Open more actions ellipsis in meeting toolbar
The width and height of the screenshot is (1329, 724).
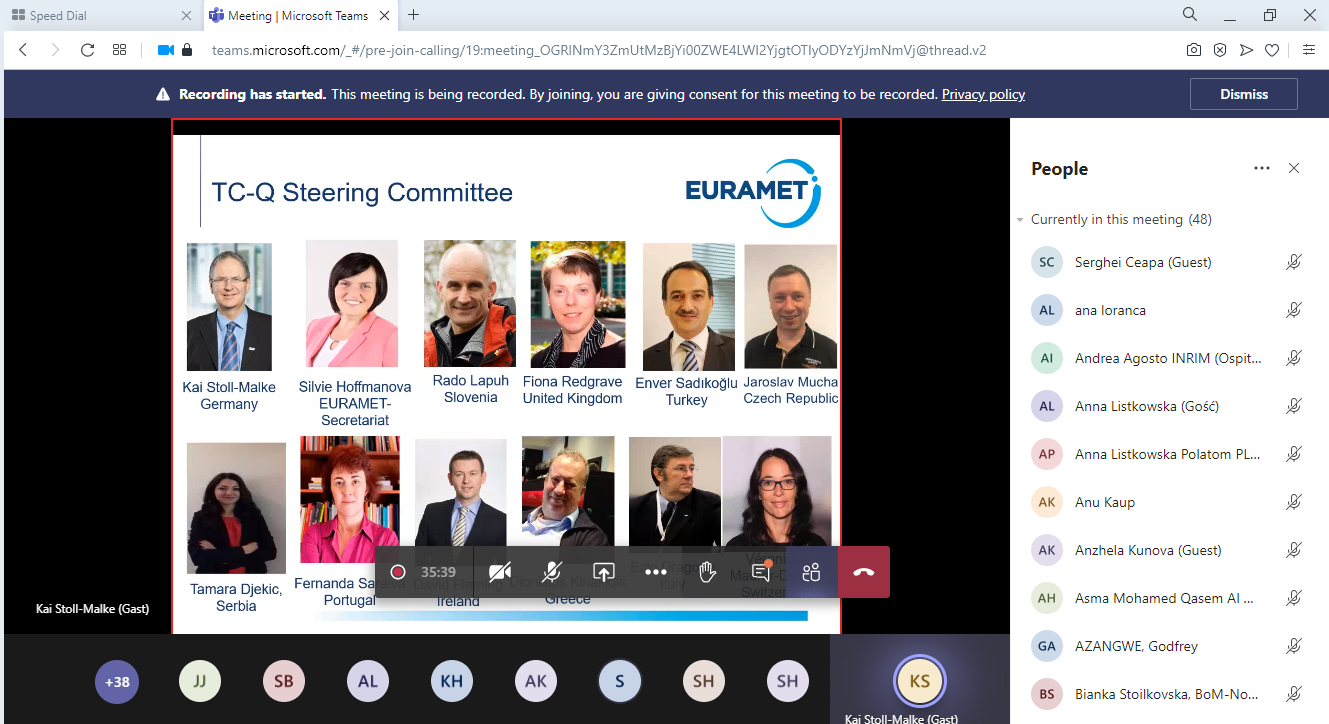[x=656, y=572]
